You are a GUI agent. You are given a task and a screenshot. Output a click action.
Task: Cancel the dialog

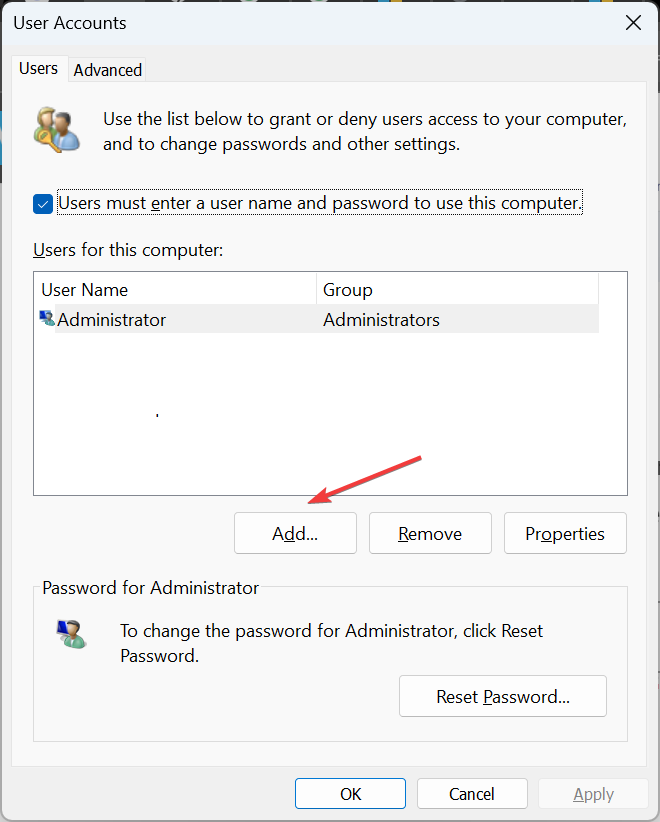coord(472,794)
